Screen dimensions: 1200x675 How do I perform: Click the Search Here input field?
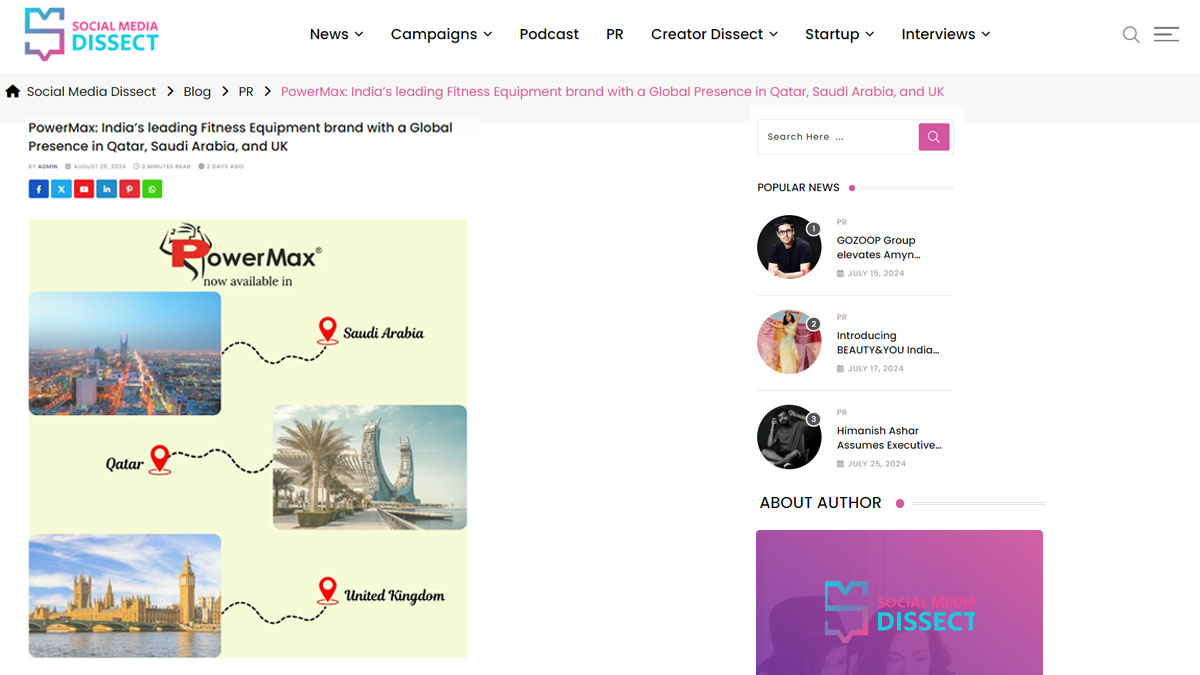click(838, 137)
